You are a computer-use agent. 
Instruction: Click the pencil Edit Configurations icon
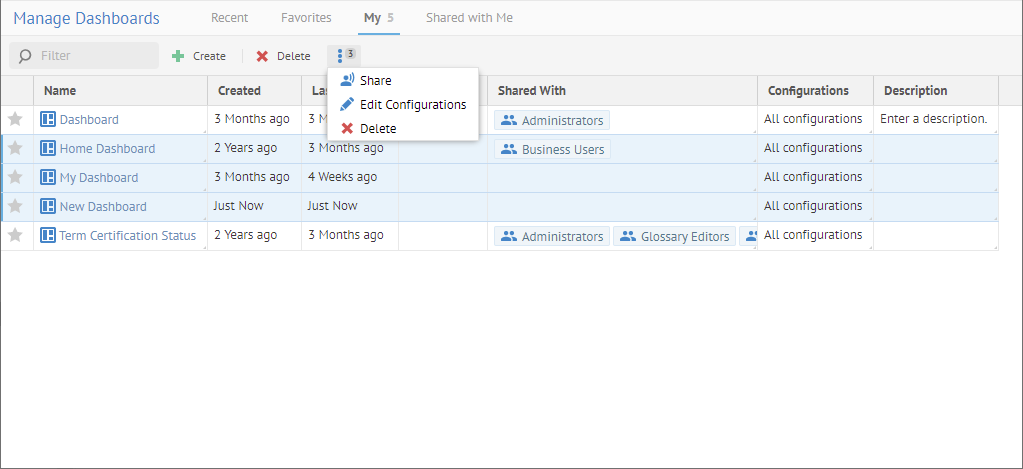[x=347, y=104]
